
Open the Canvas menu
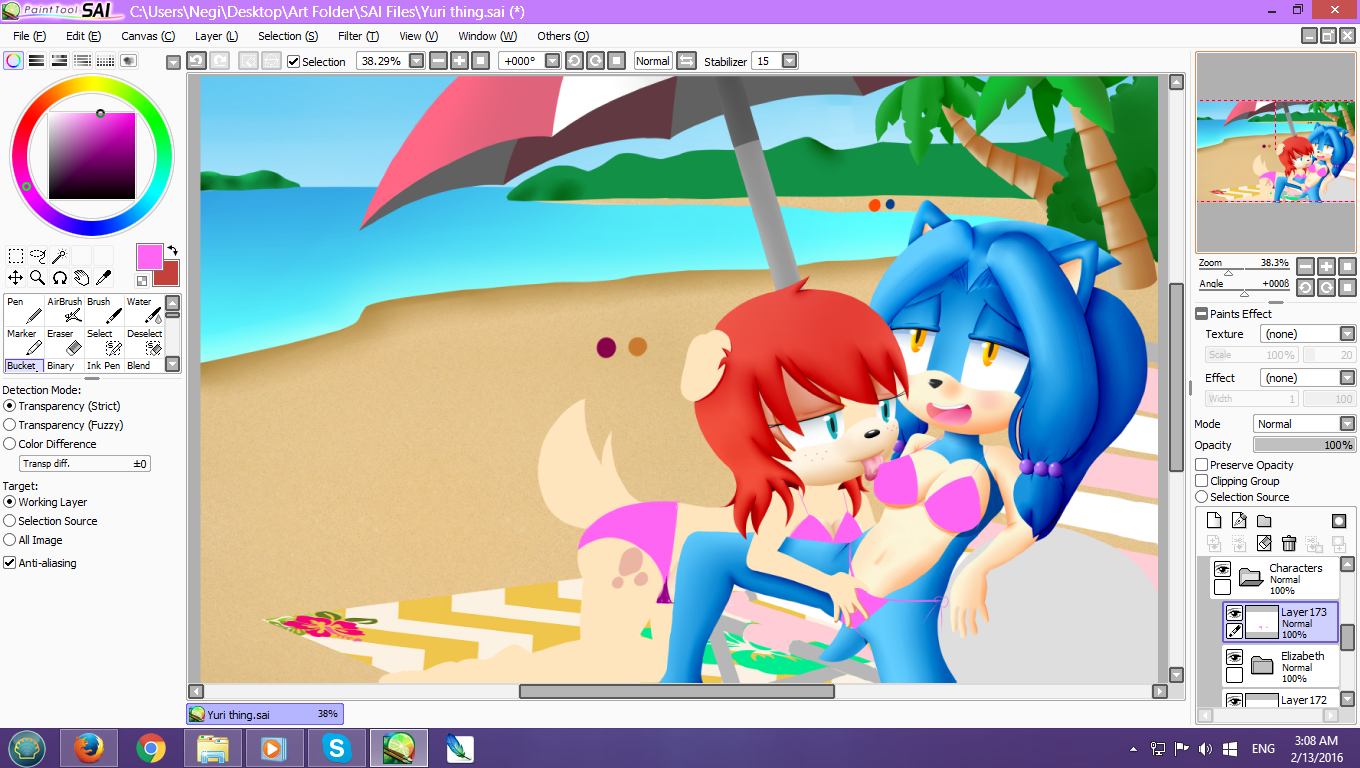148,36
